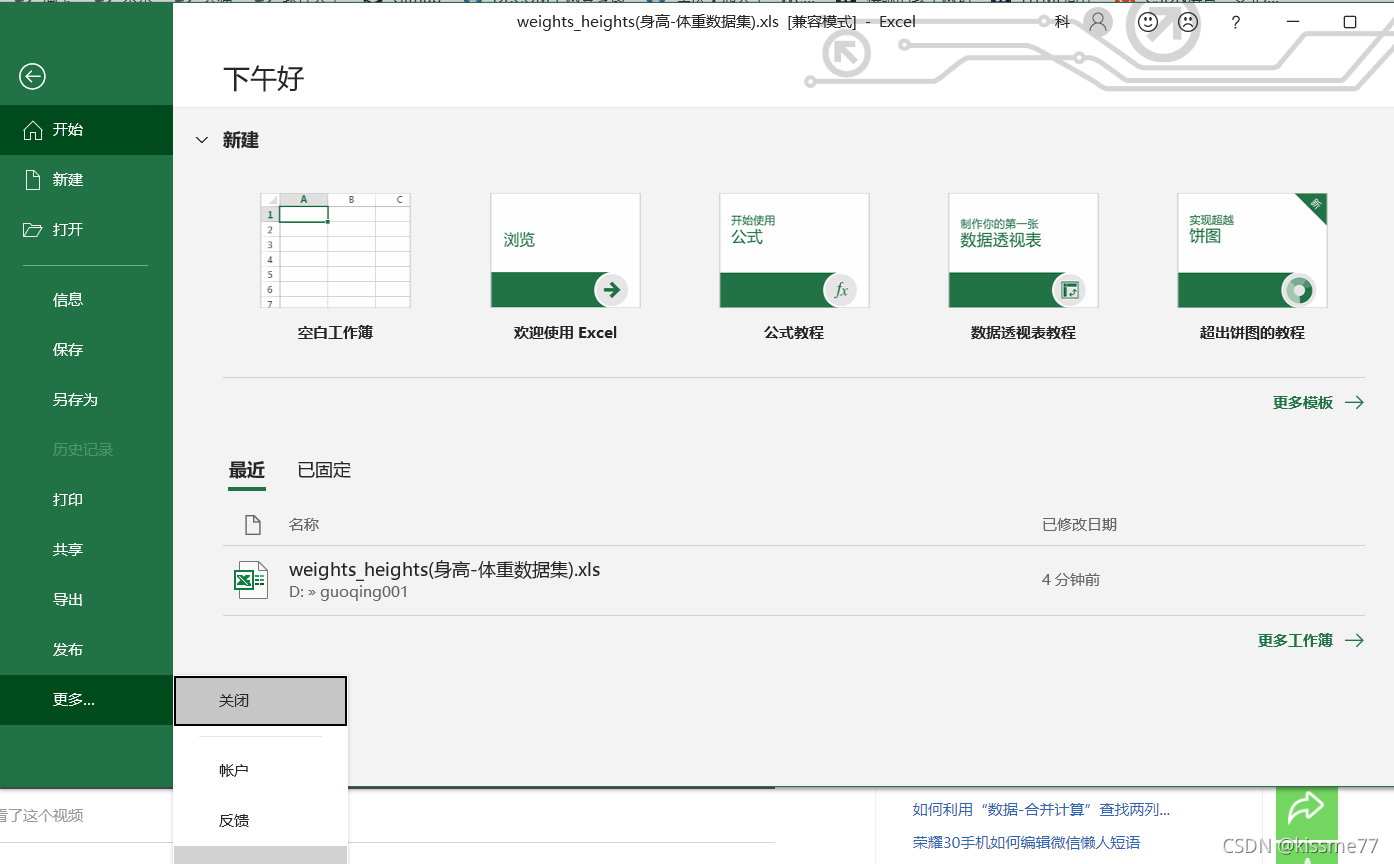
Task: Choose 关闭 from the popup menu
Action: [234, 700]
